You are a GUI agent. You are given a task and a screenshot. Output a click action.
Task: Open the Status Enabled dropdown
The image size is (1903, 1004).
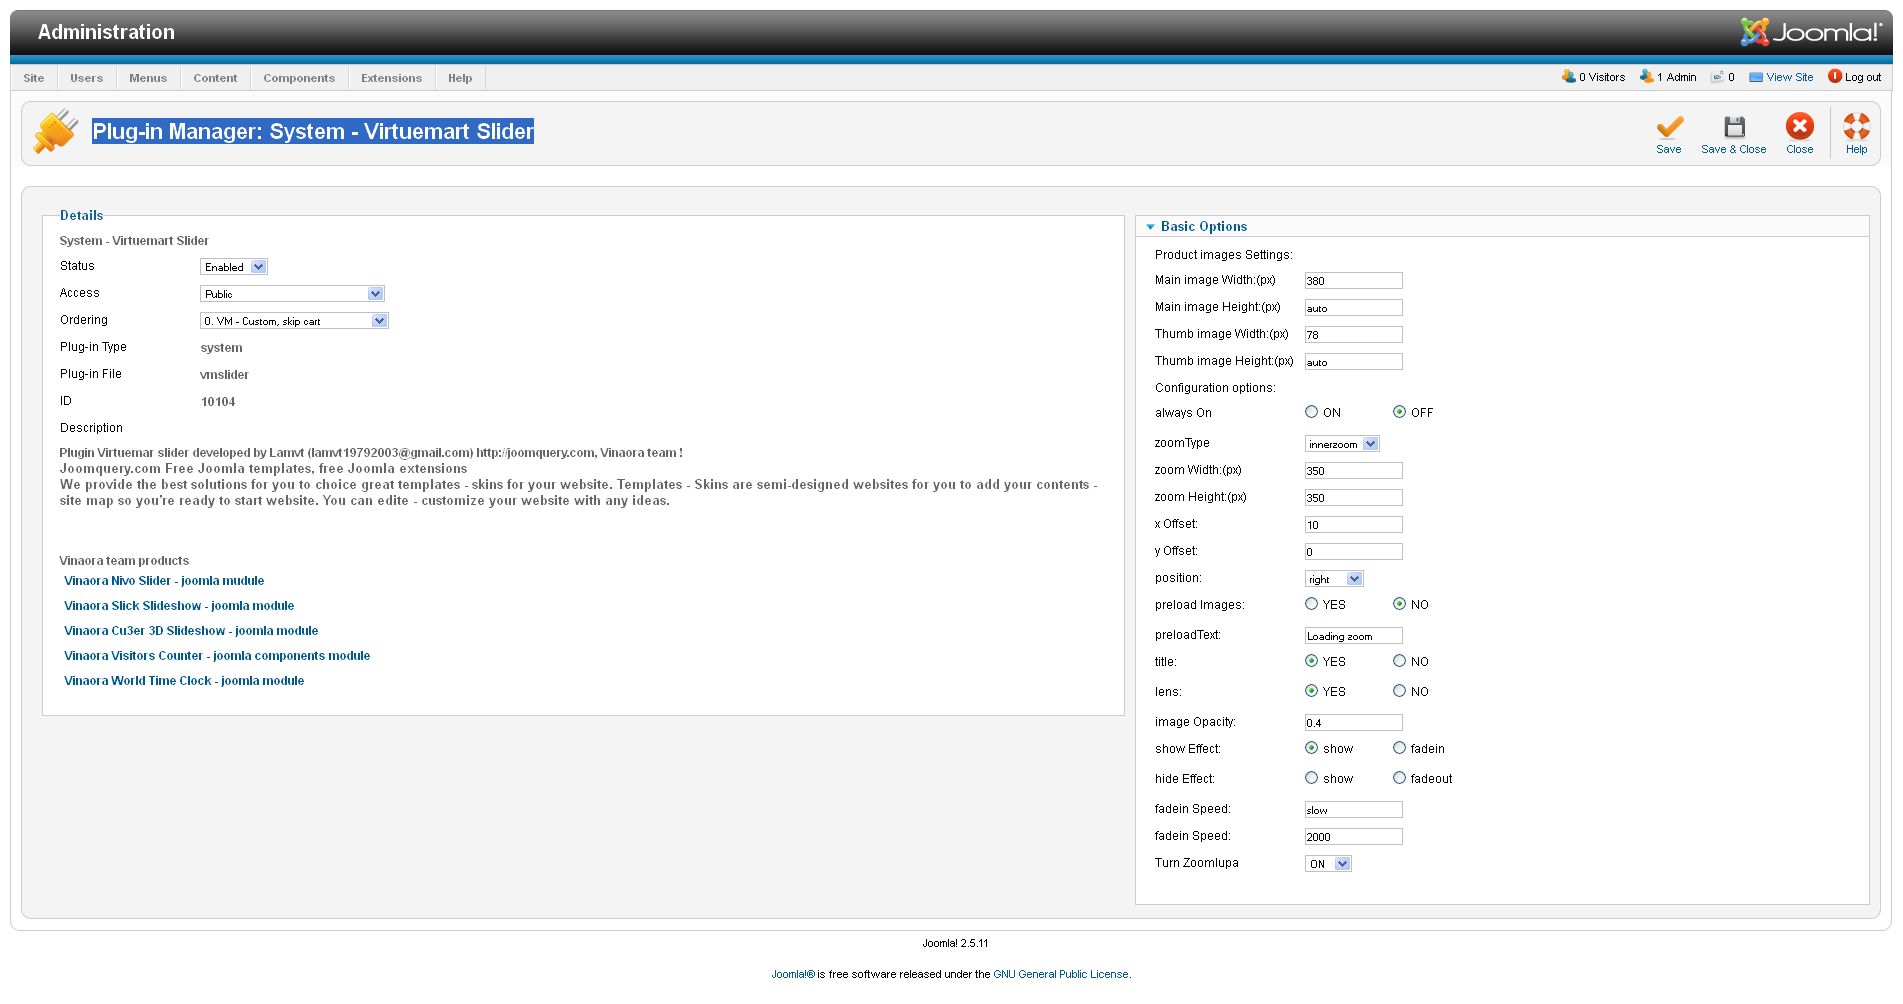pos(234,267)
